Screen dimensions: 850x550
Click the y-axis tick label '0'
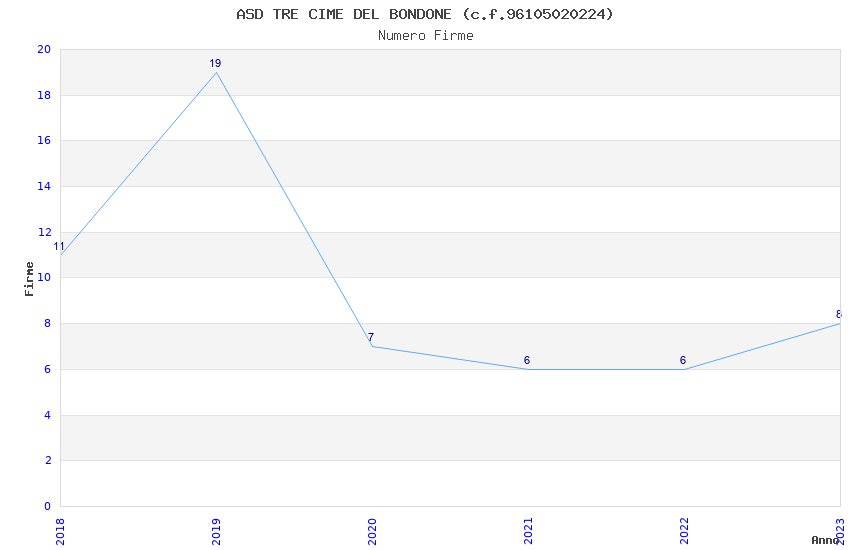(48, 506)
